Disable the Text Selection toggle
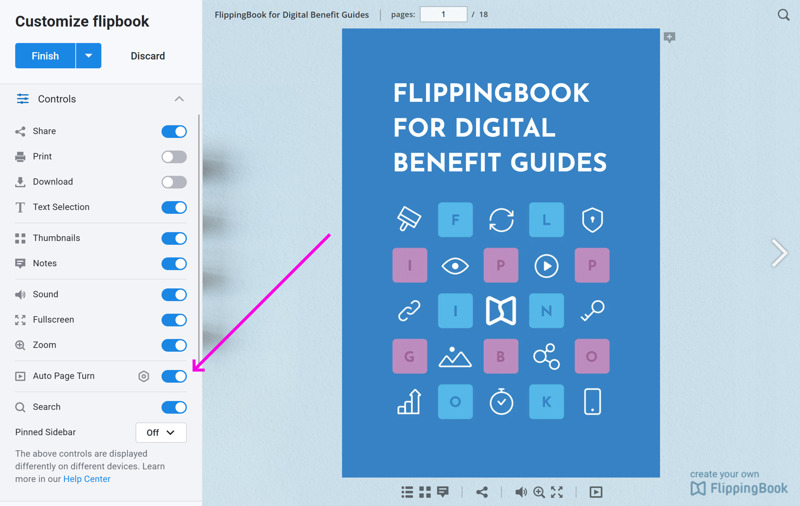This screenshot has height=506, width=800. click(174, 208)
